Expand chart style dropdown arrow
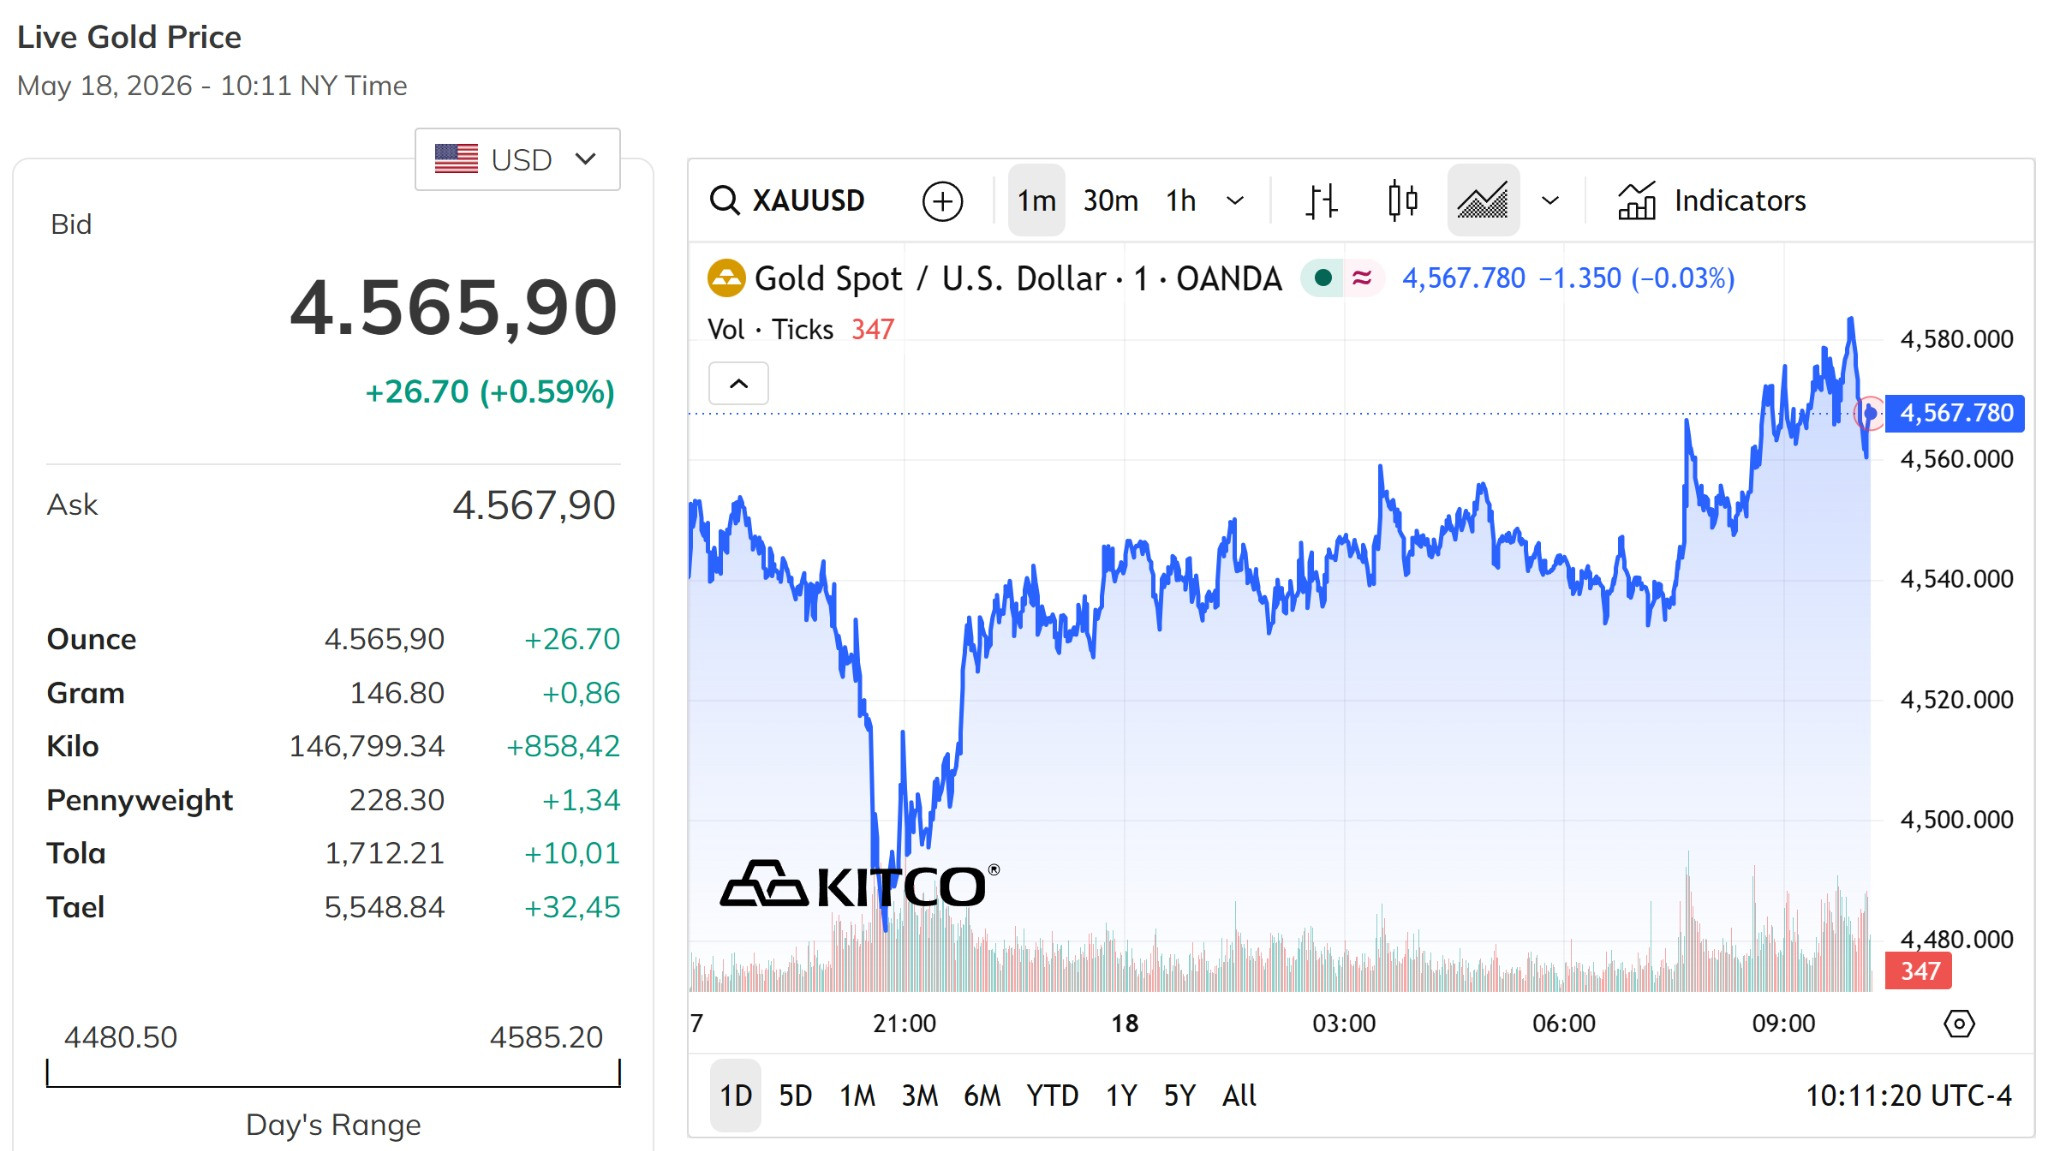2048x1151 pixels. pyautogui.click(x=1550, y=201)
